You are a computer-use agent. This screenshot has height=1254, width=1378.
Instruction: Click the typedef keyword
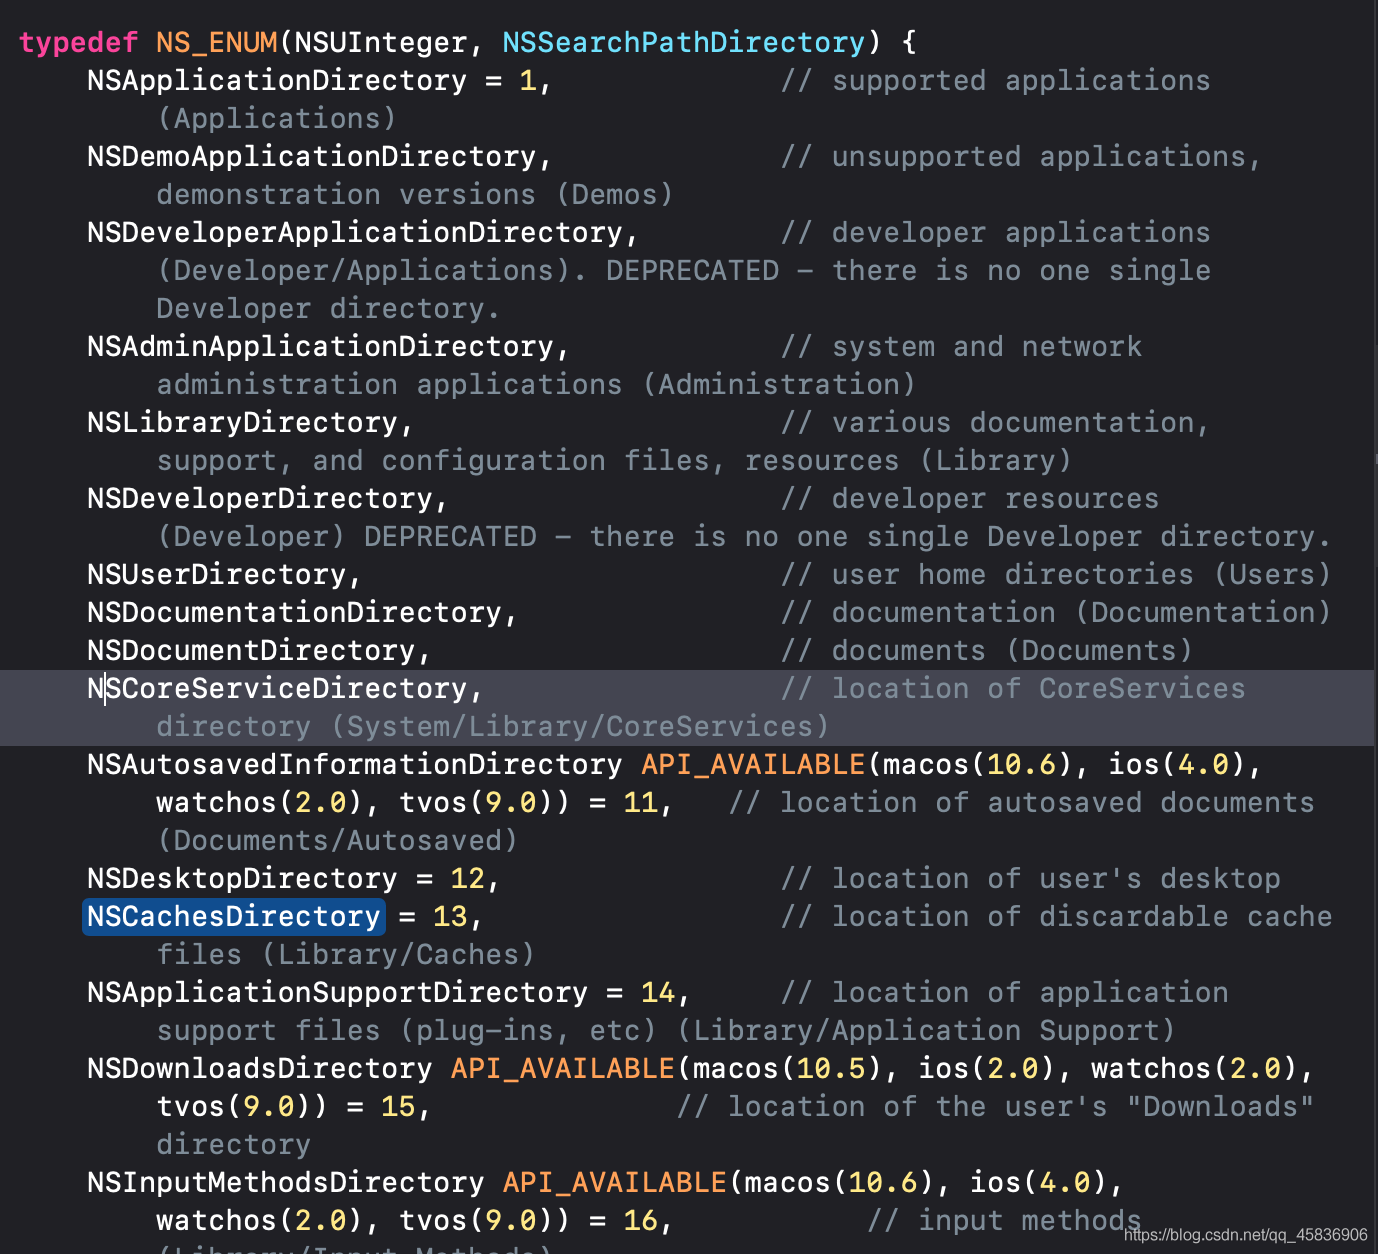[78, 43]
